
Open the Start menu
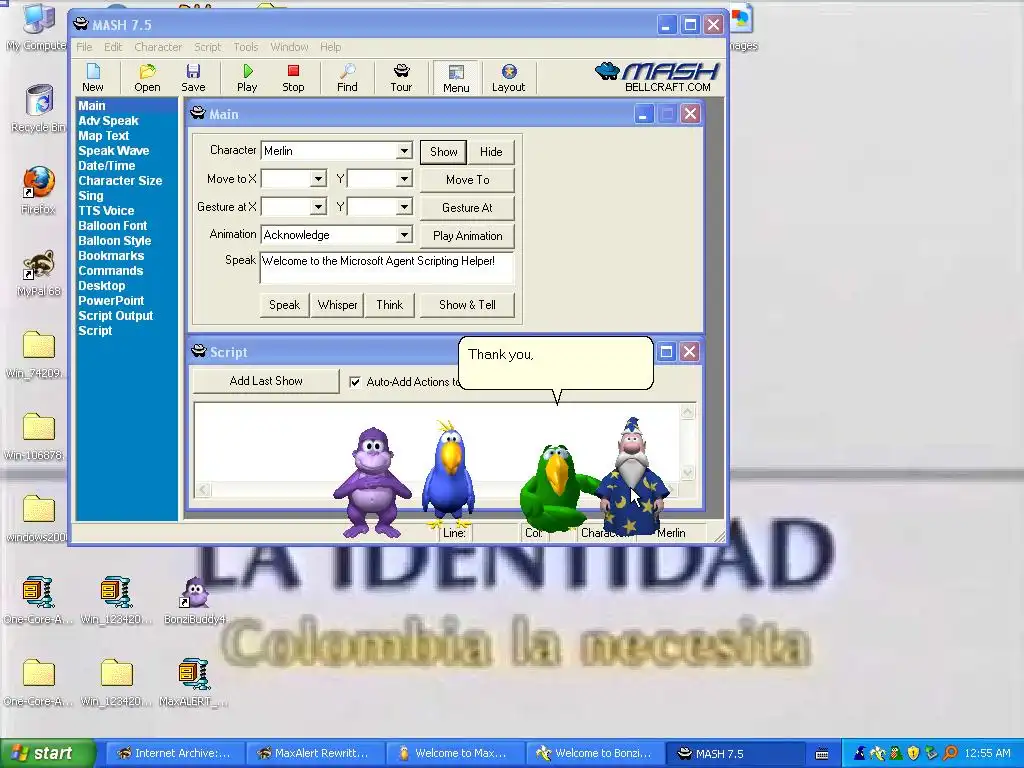tap(47, 753)
